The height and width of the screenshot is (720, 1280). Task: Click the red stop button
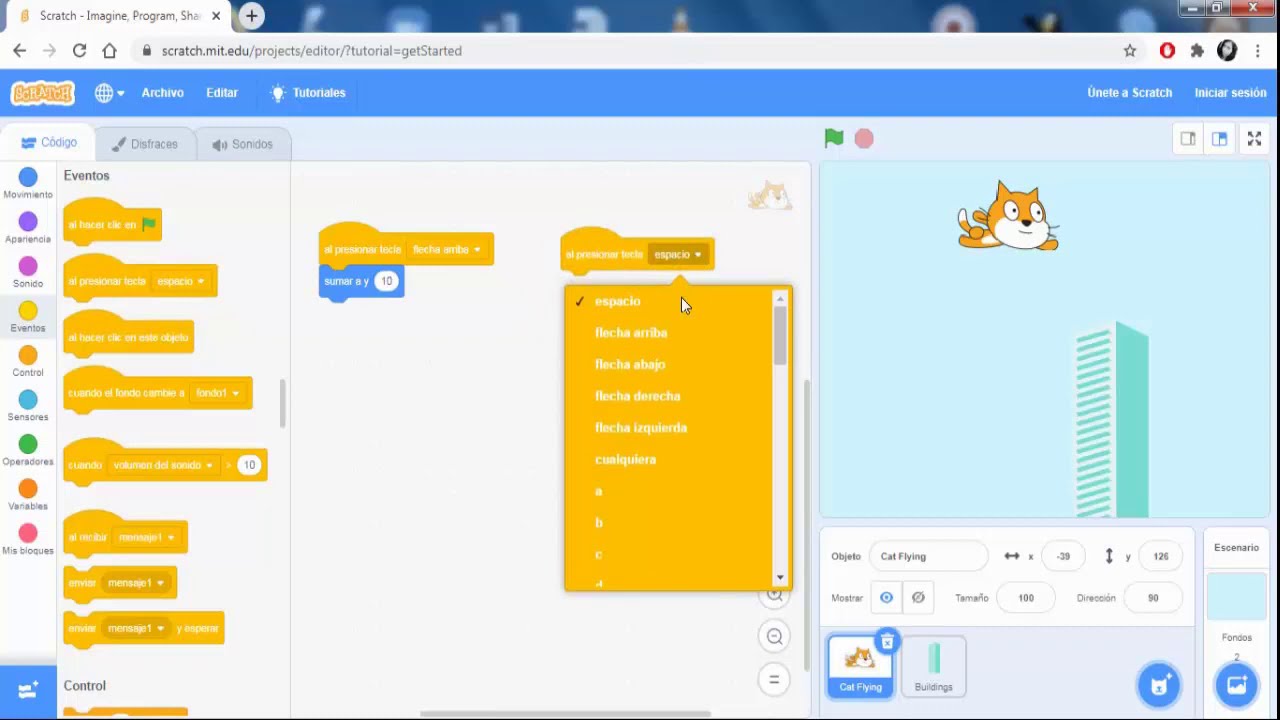pyautogui.click(x=864, y=139)
